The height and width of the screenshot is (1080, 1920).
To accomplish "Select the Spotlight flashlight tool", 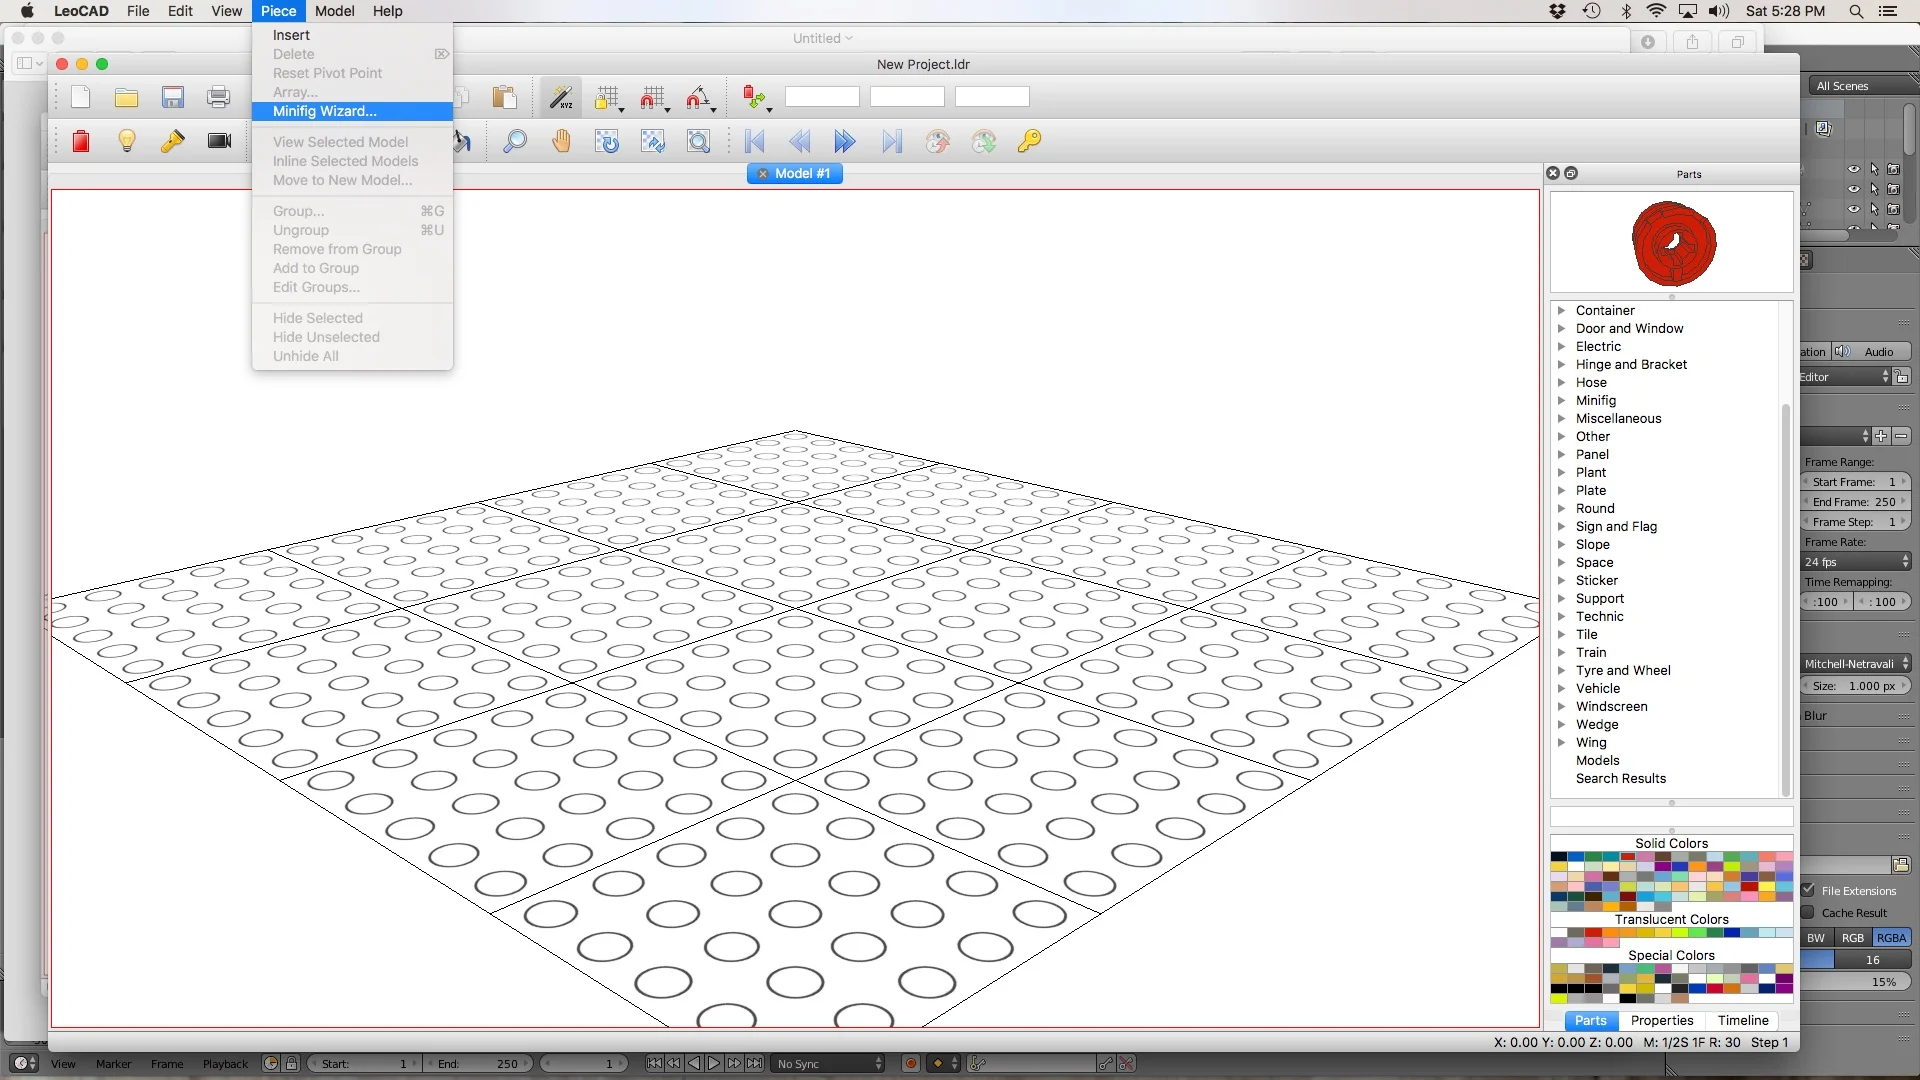I will [x=173, y=141].
